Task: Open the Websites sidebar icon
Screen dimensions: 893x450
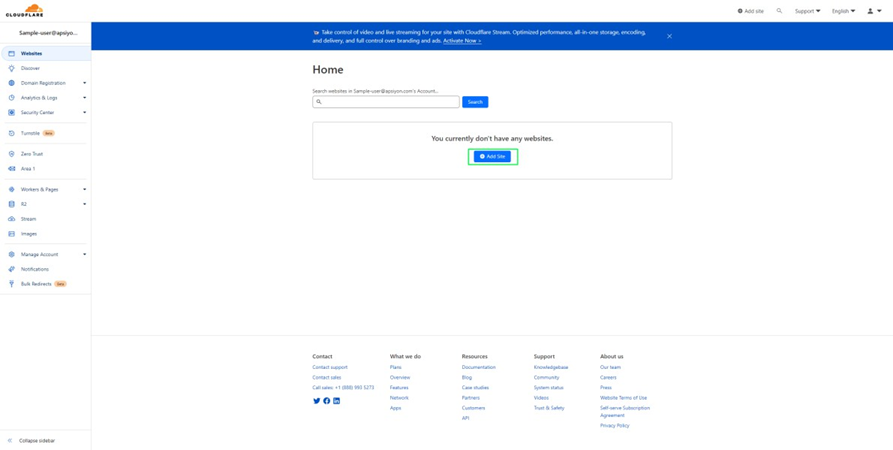Action: click(11, 54)
